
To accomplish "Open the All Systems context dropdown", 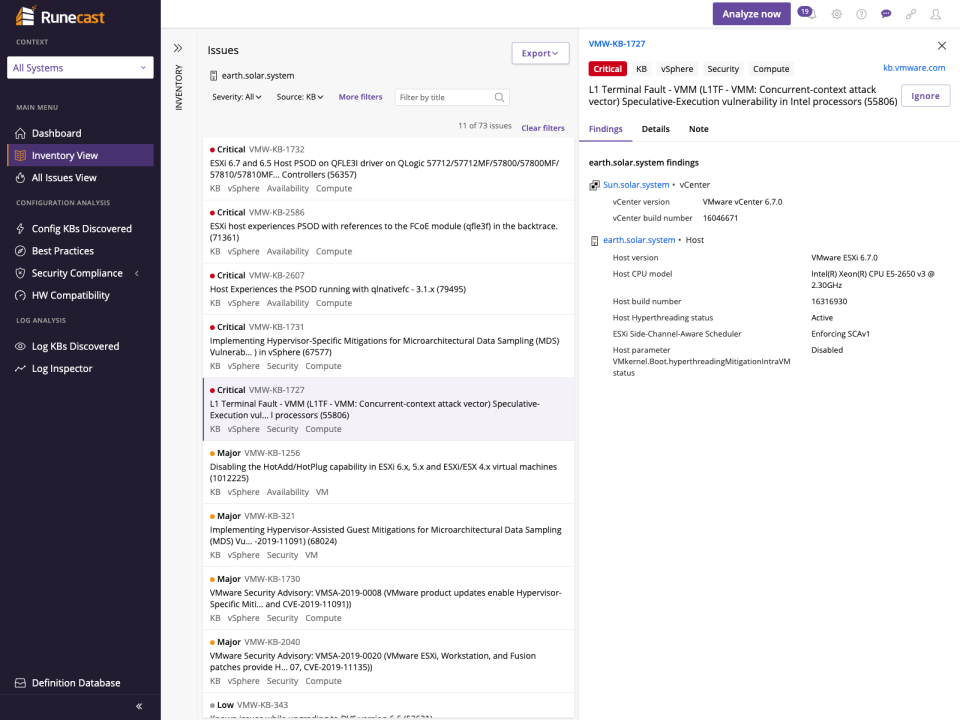I will pos(80,68).
